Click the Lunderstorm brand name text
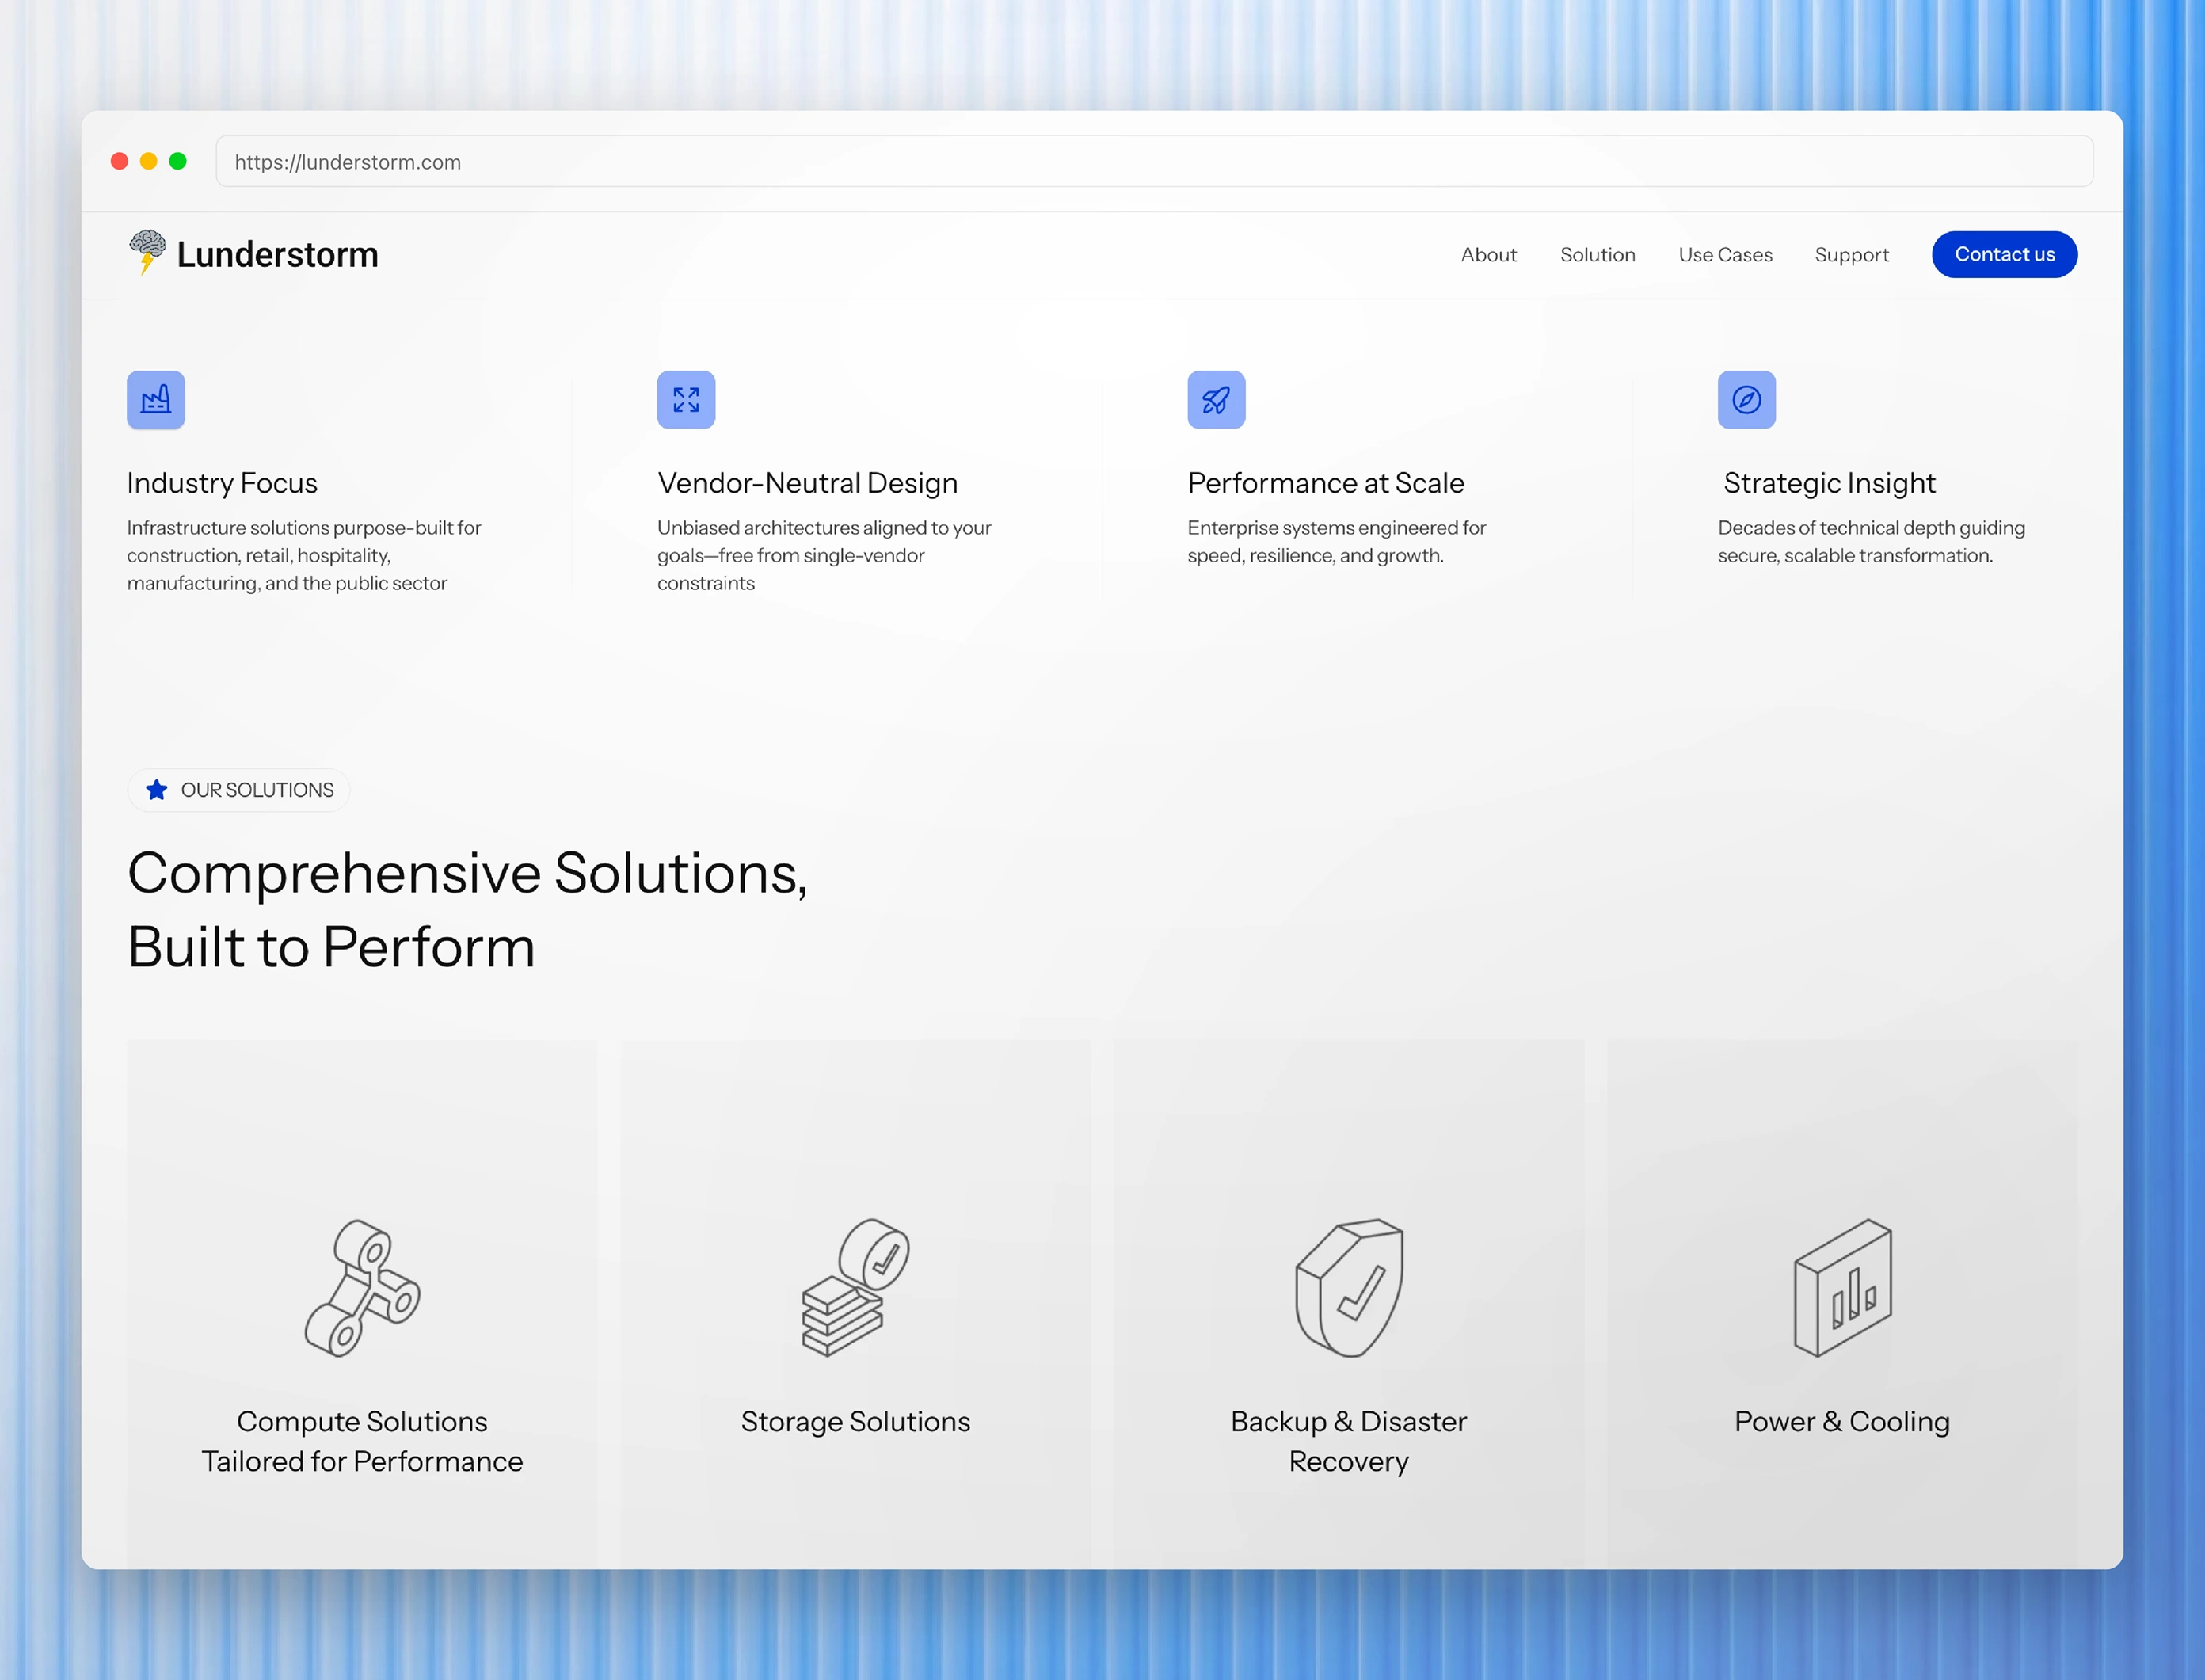Image resolution: width=2205 pixels, height=1680 pixels. [x=278, y=255]
